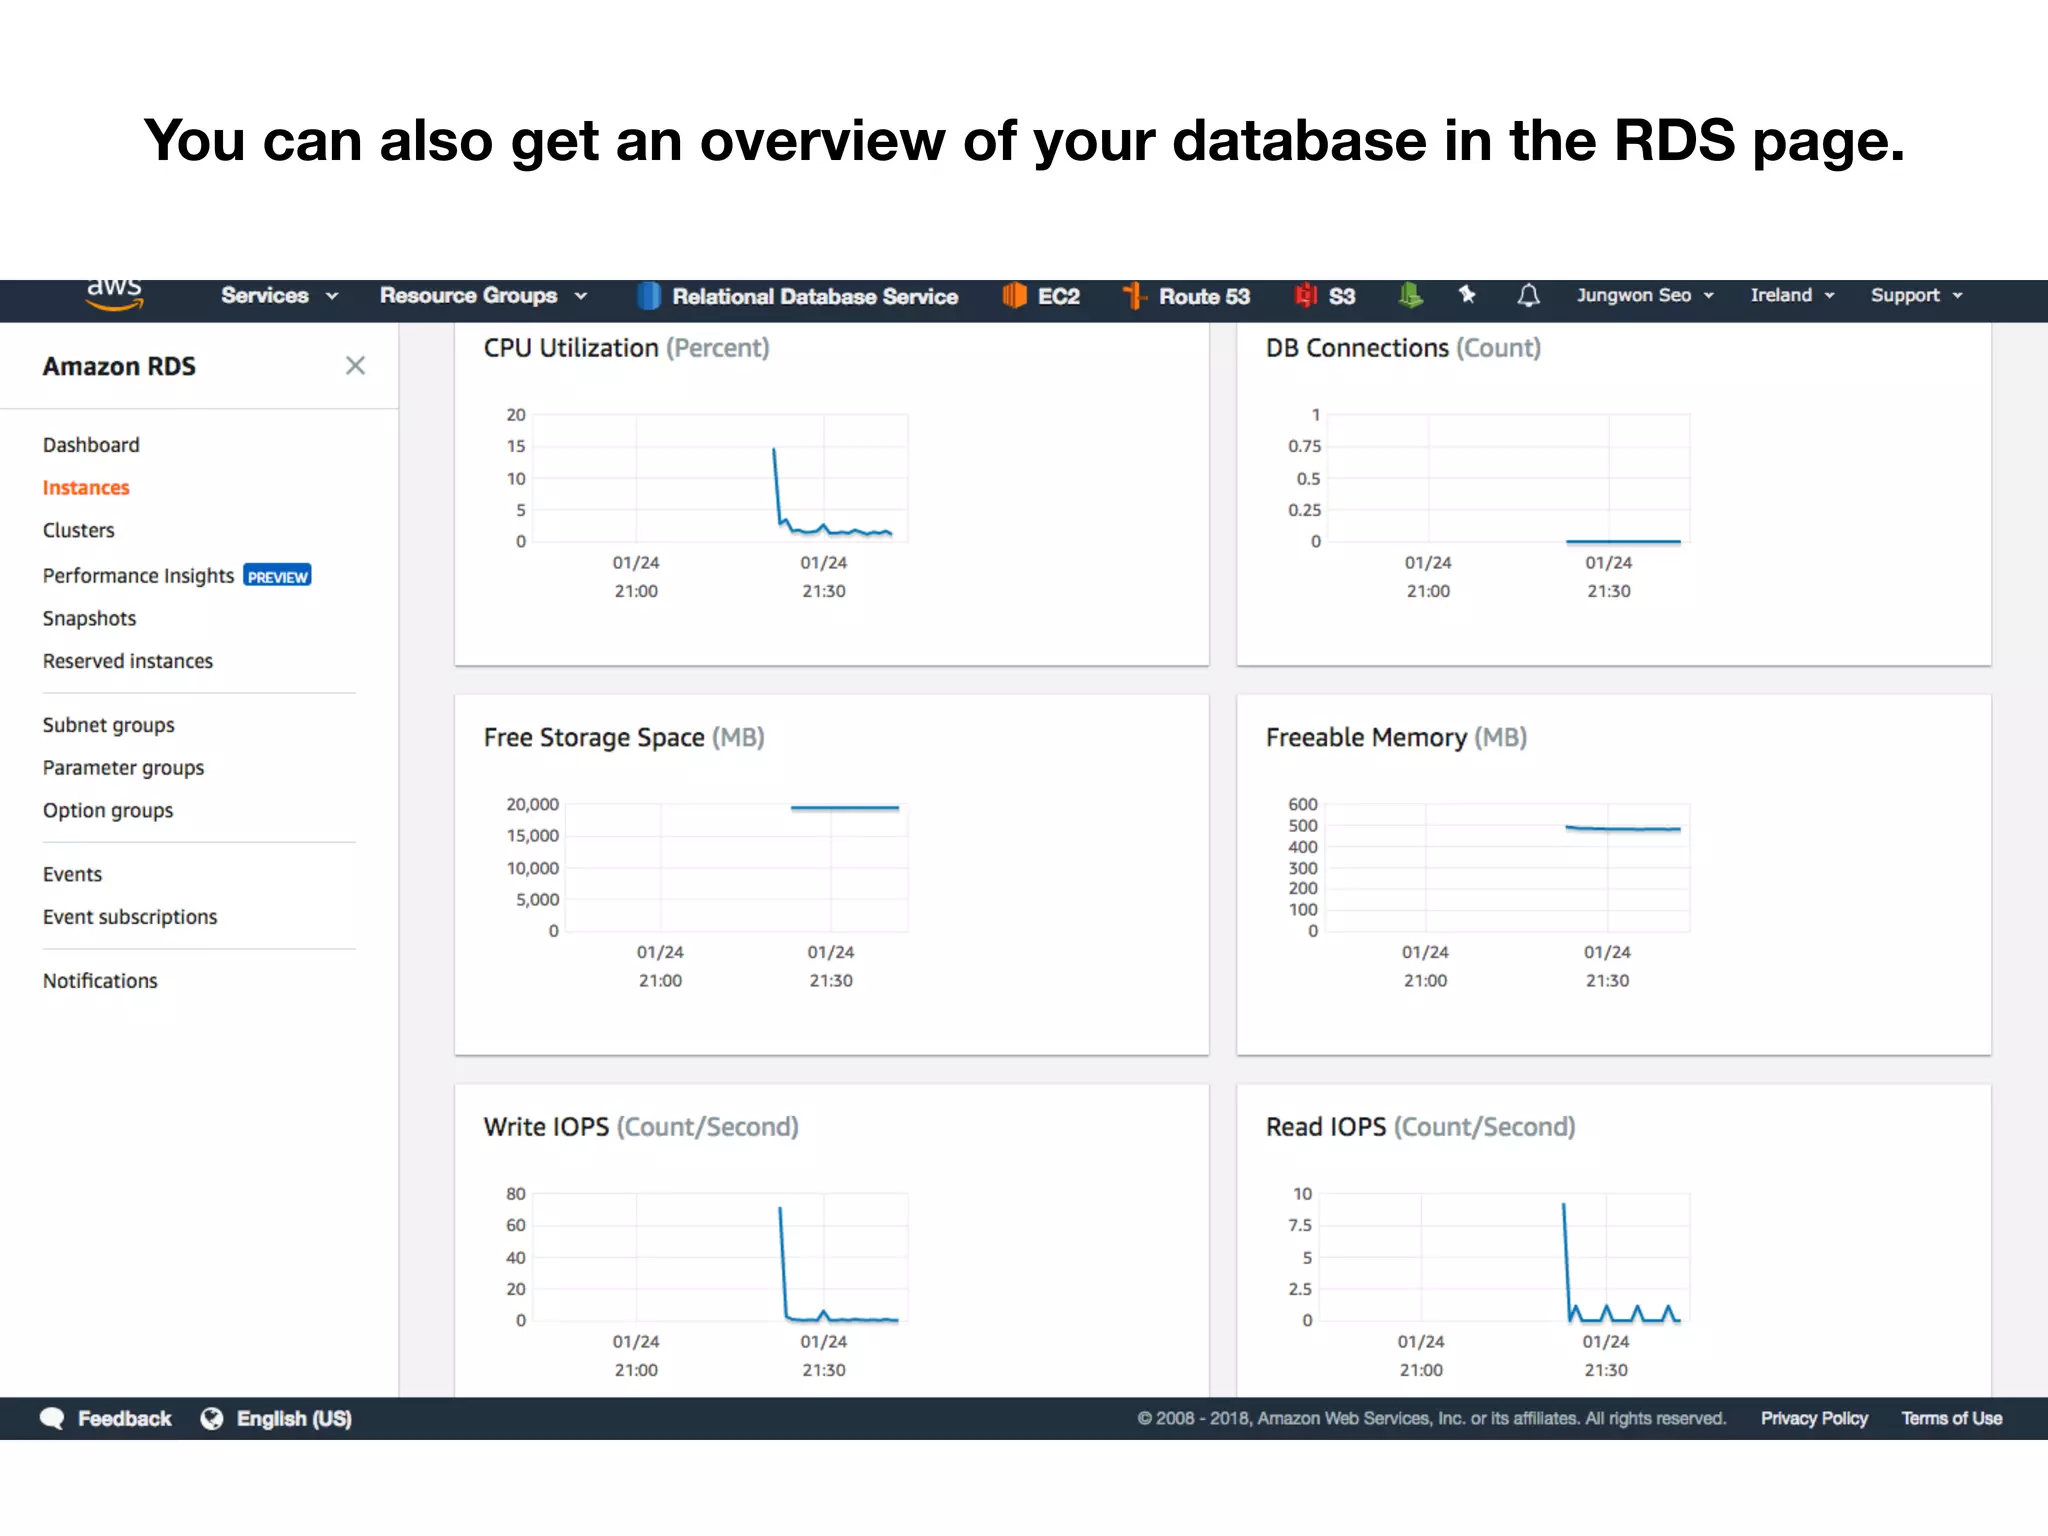Open Notifications in the sidebar

[100, 981]
